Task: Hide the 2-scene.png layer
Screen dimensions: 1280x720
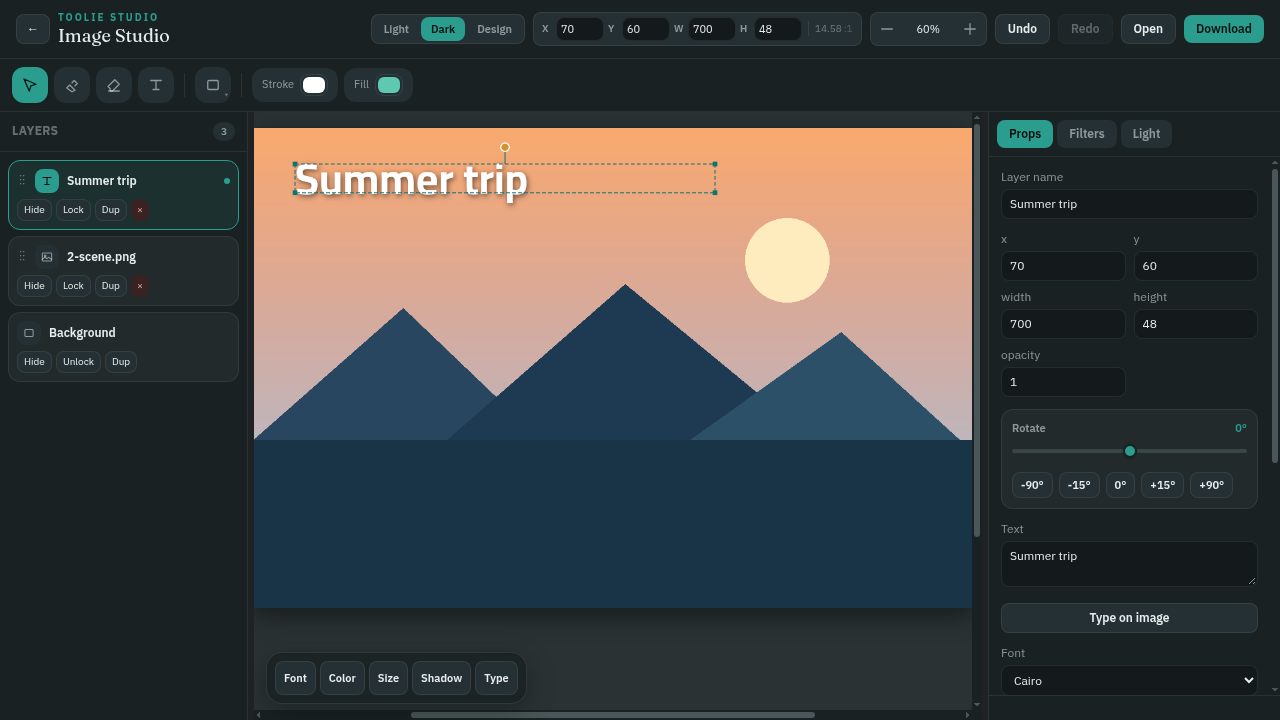Action: tap(34, 286)
